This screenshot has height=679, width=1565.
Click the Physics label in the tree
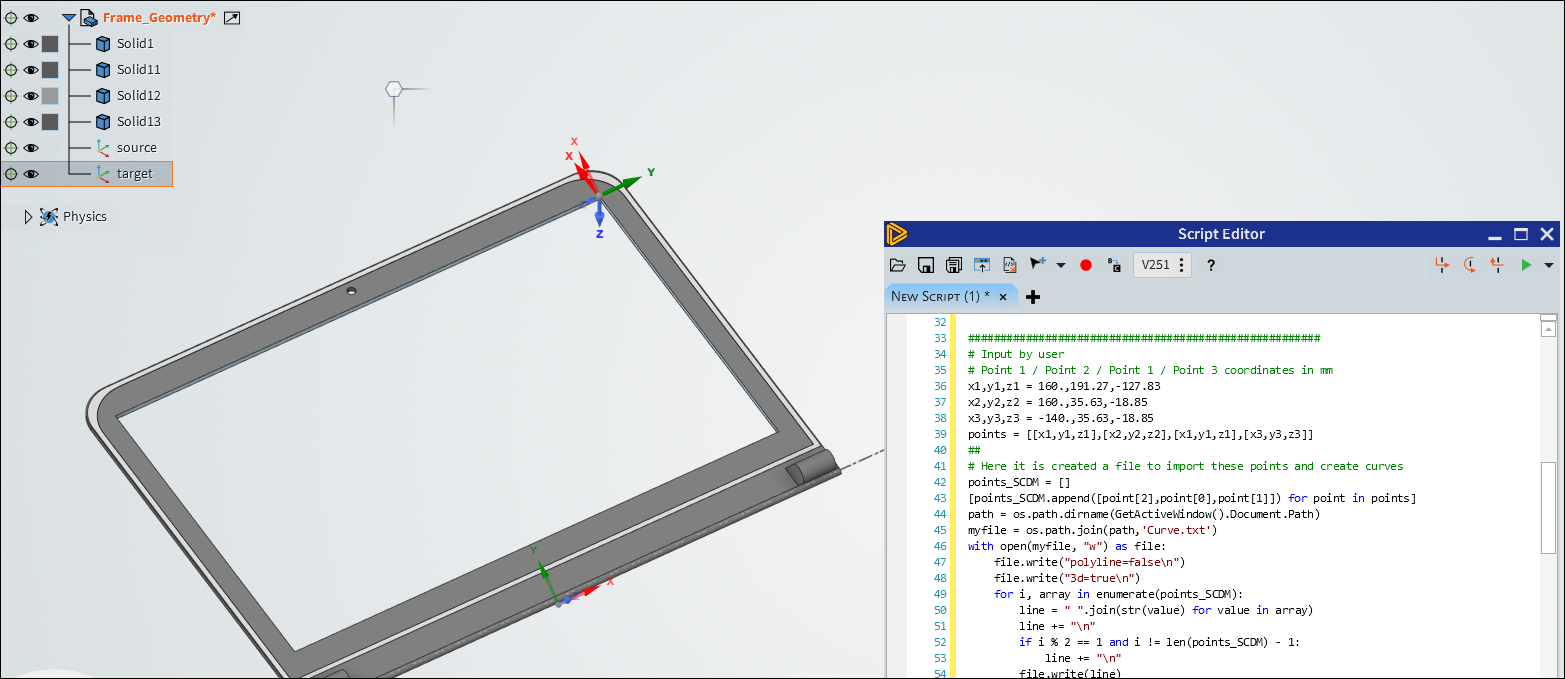(85, 217)
